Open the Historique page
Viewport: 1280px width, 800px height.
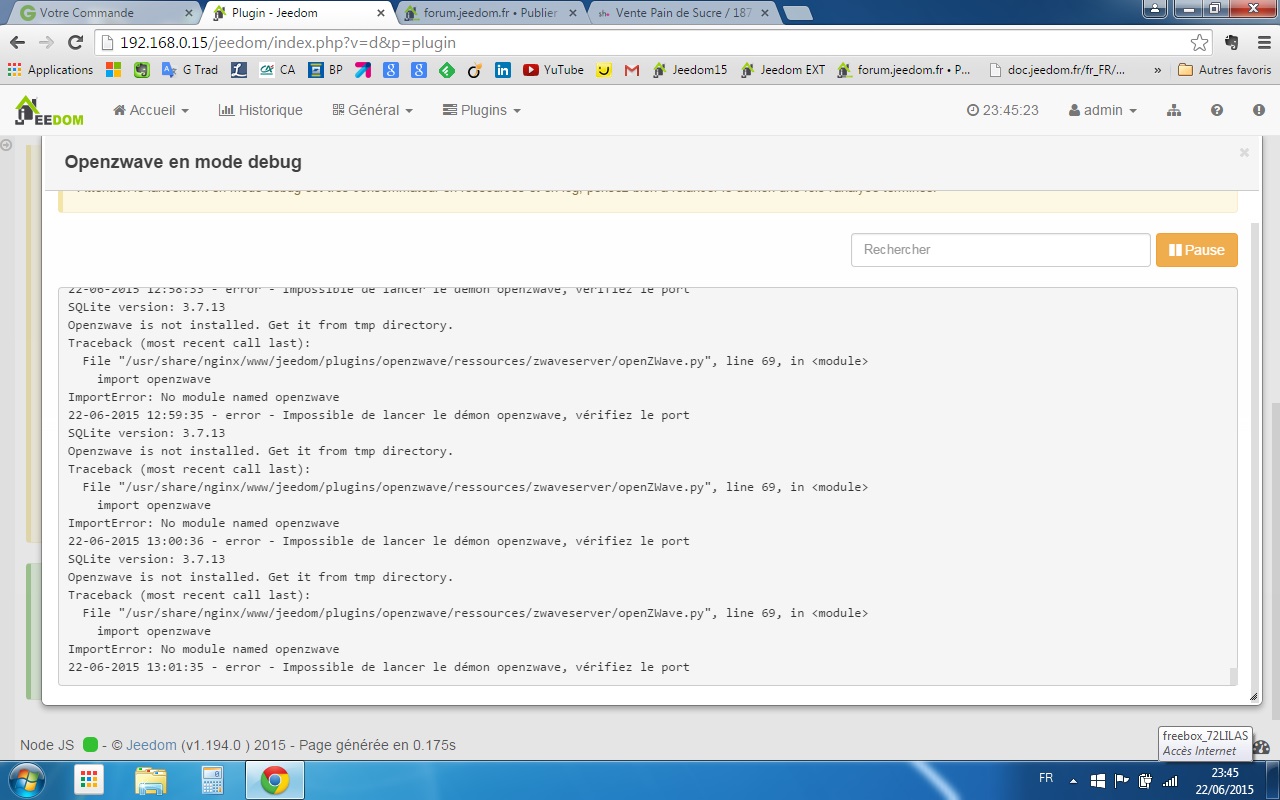(260, 110)
